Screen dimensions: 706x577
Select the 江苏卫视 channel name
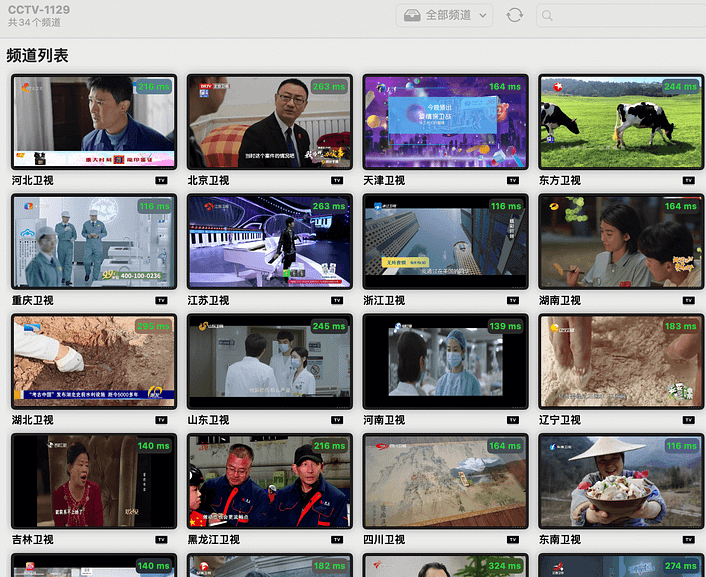point(208,300)
